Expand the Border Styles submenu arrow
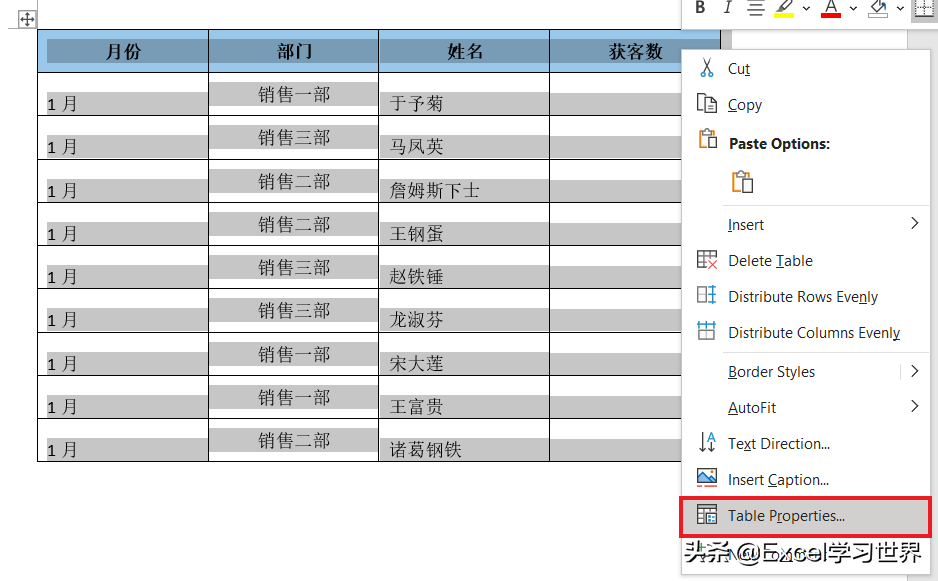This screenshot has height=581, width=938. [915, 371]
